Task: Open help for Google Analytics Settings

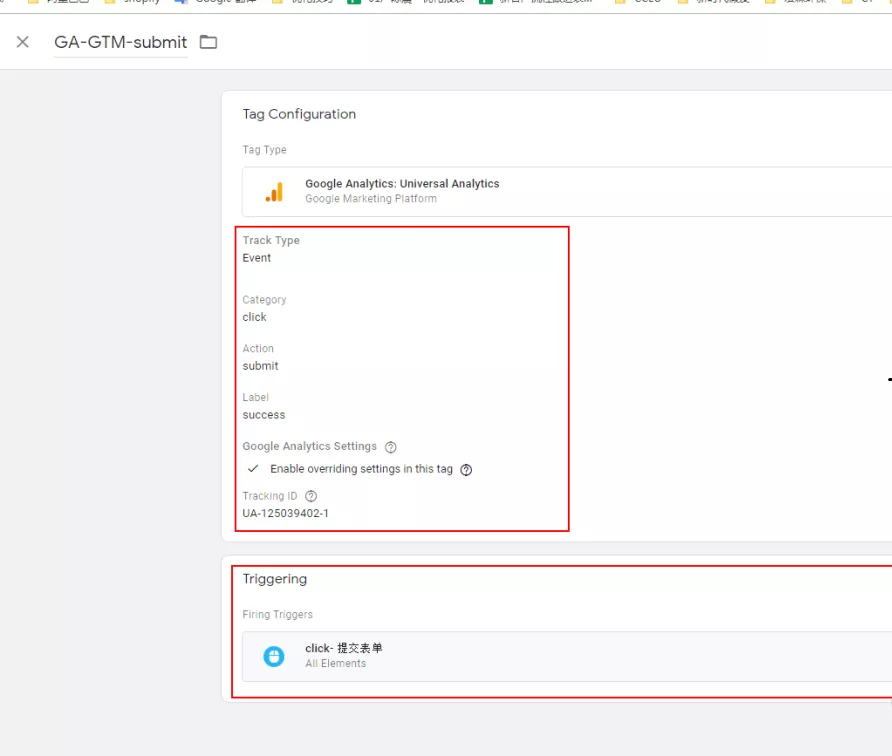Action: pyautogui.click(x=391, y=447)
